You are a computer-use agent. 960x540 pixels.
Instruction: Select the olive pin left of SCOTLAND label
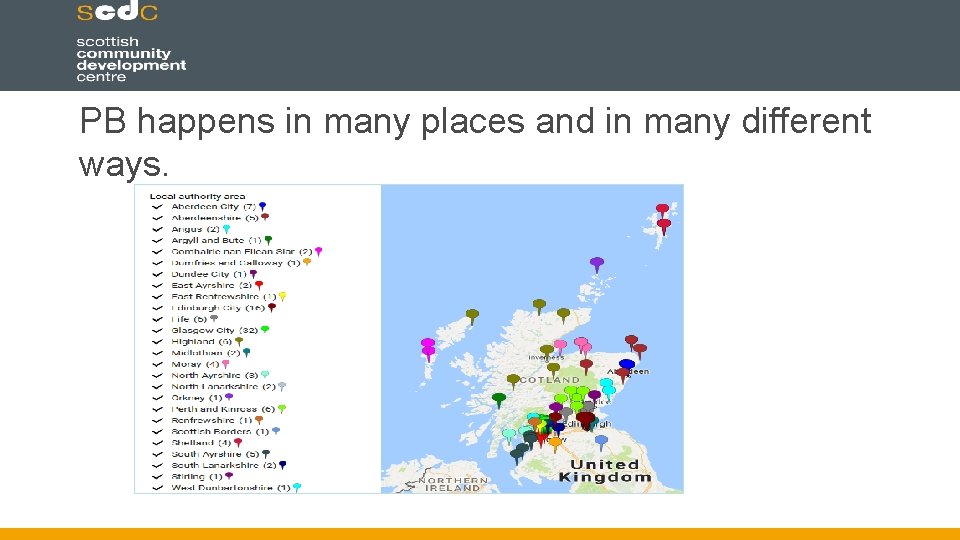tap(513, 381)
